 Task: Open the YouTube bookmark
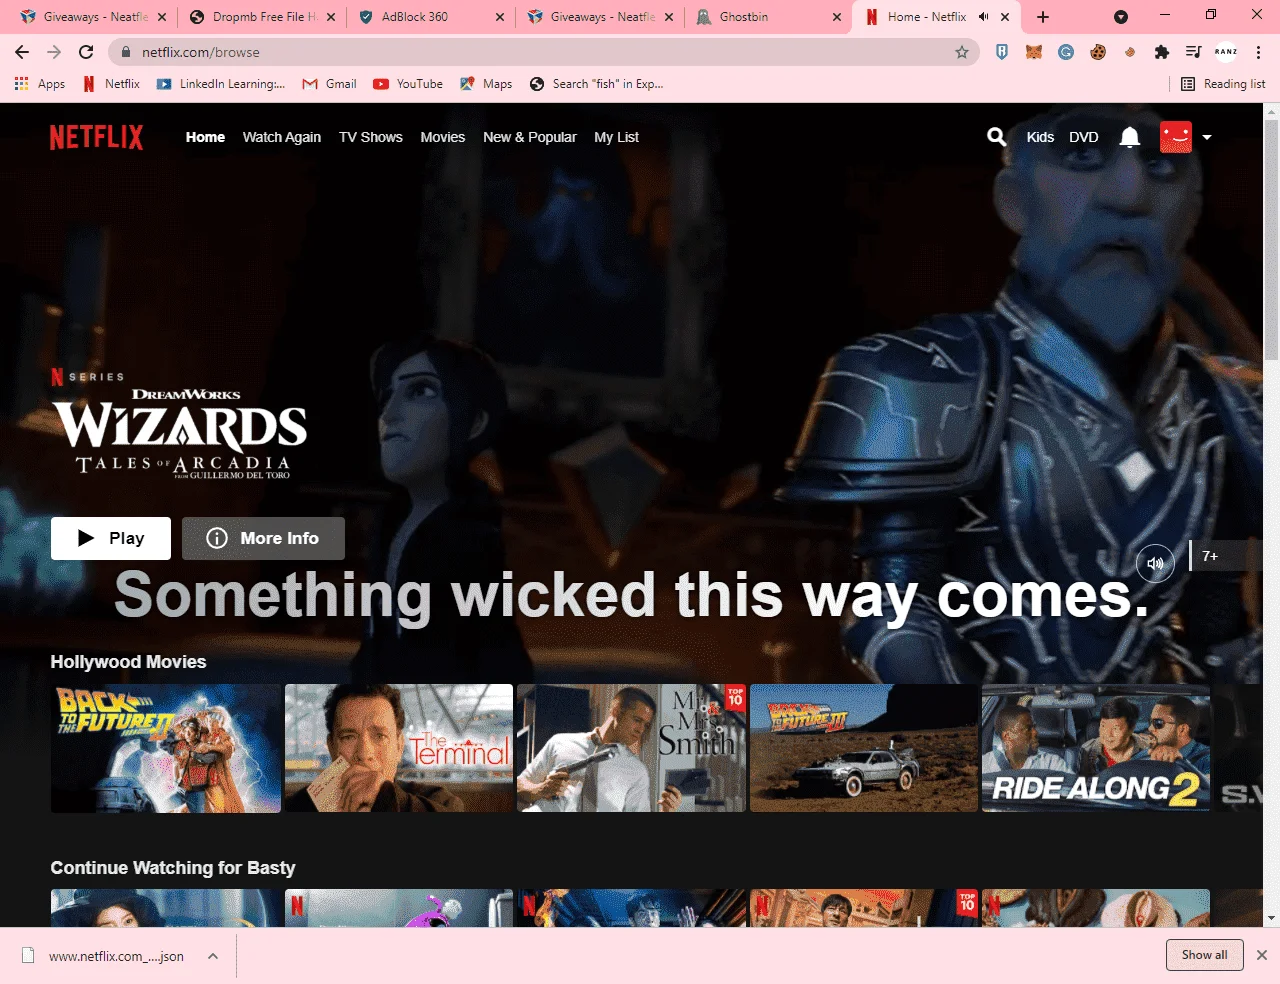(408, 84)
